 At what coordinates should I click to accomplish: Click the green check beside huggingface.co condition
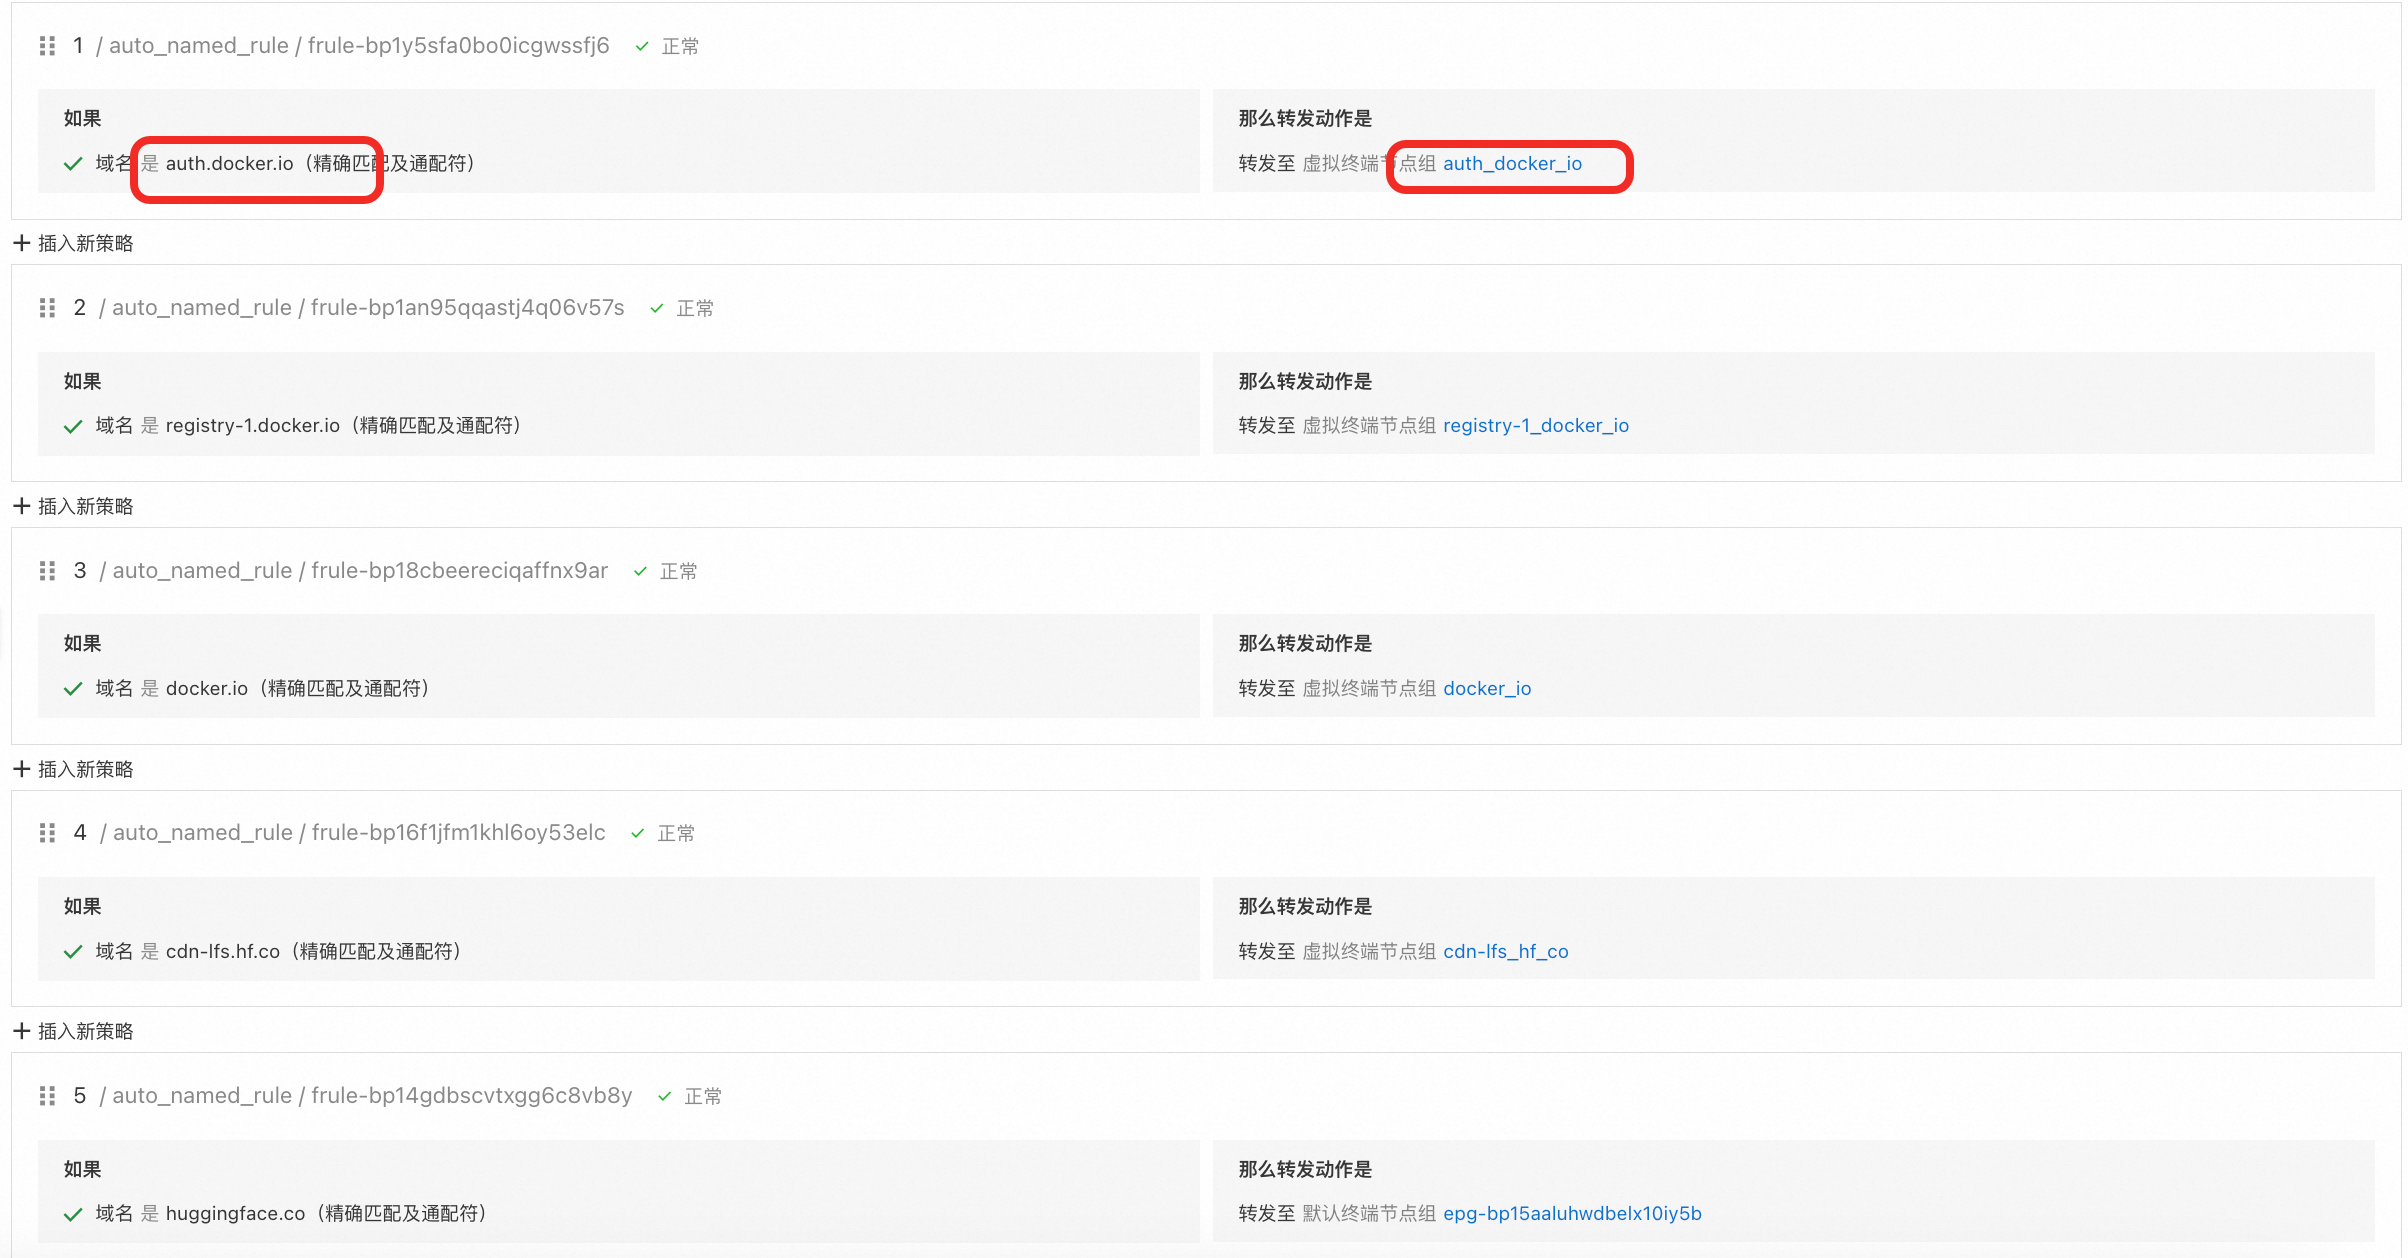(x=73, y=1214)
